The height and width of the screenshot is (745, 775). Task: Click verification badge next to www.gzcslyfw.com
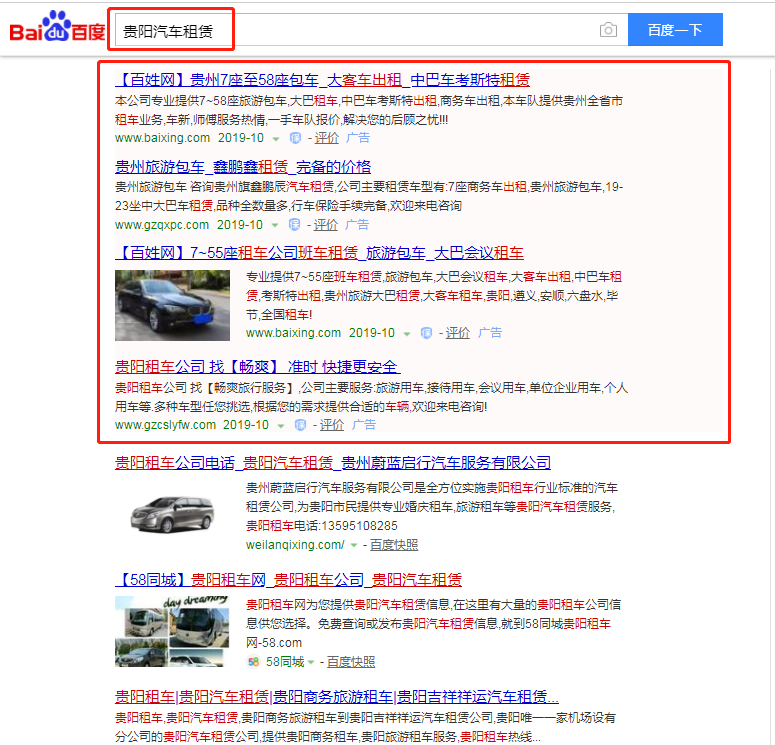[301, 425]
